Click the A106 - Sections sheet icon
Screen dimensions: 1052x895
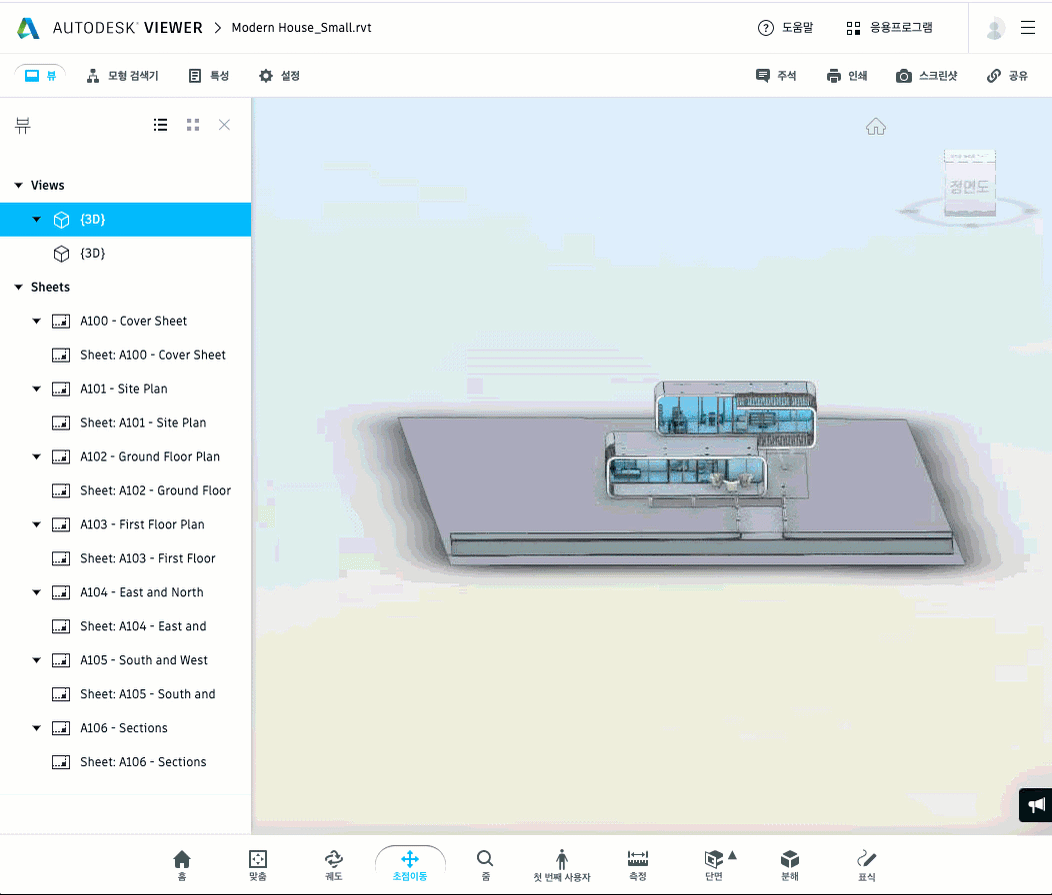pos(61,728)
